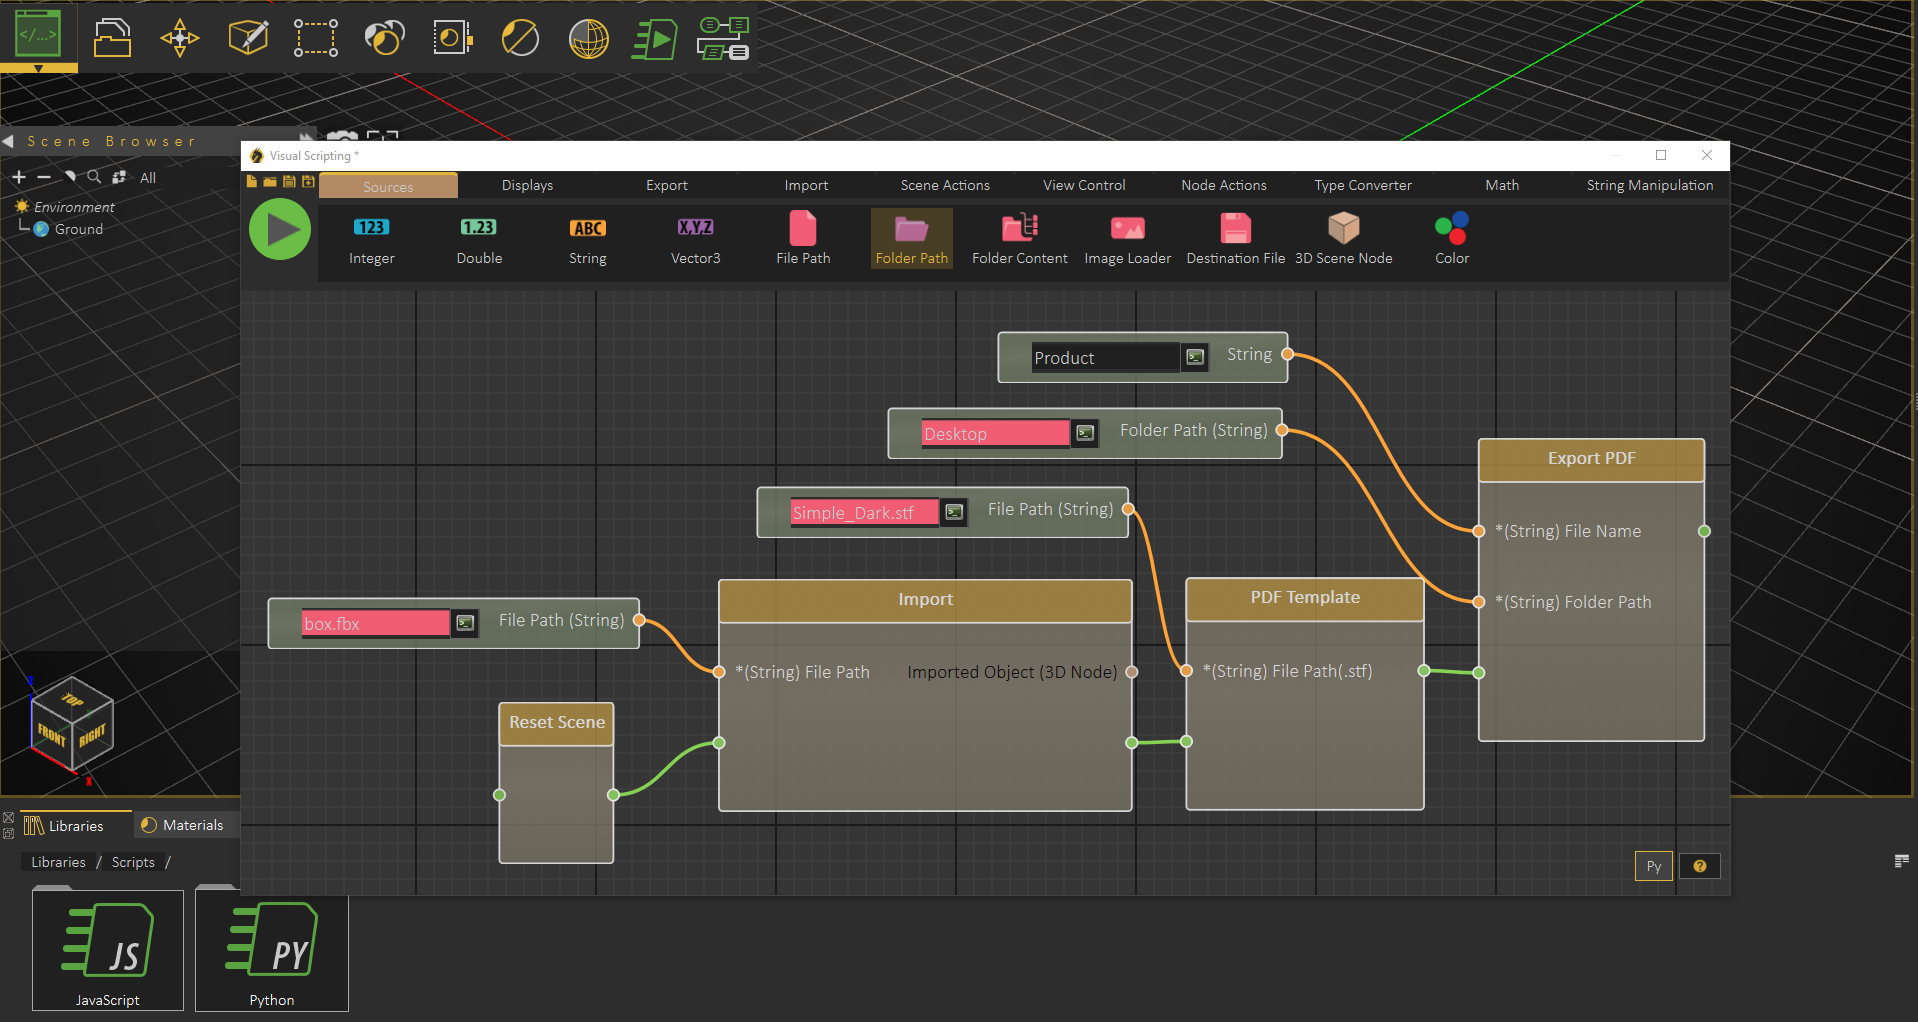
Task: Toggle the Py code view button
Action: 1653,866
